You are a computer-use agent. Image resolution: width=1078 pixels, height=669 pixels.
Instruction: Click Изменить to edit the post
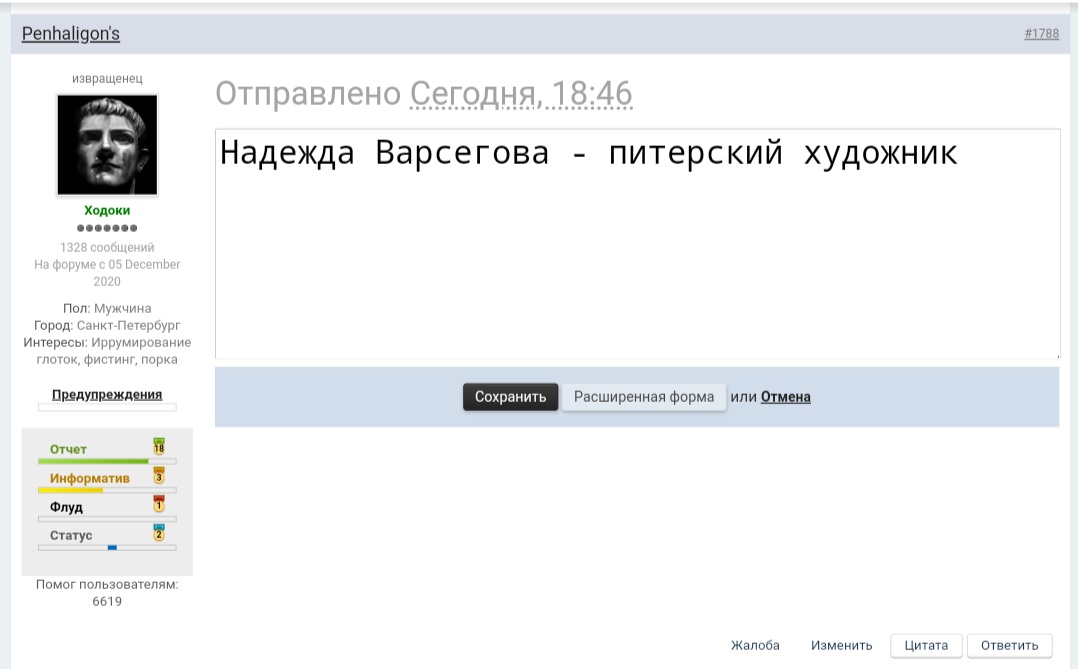click(841, 645)
